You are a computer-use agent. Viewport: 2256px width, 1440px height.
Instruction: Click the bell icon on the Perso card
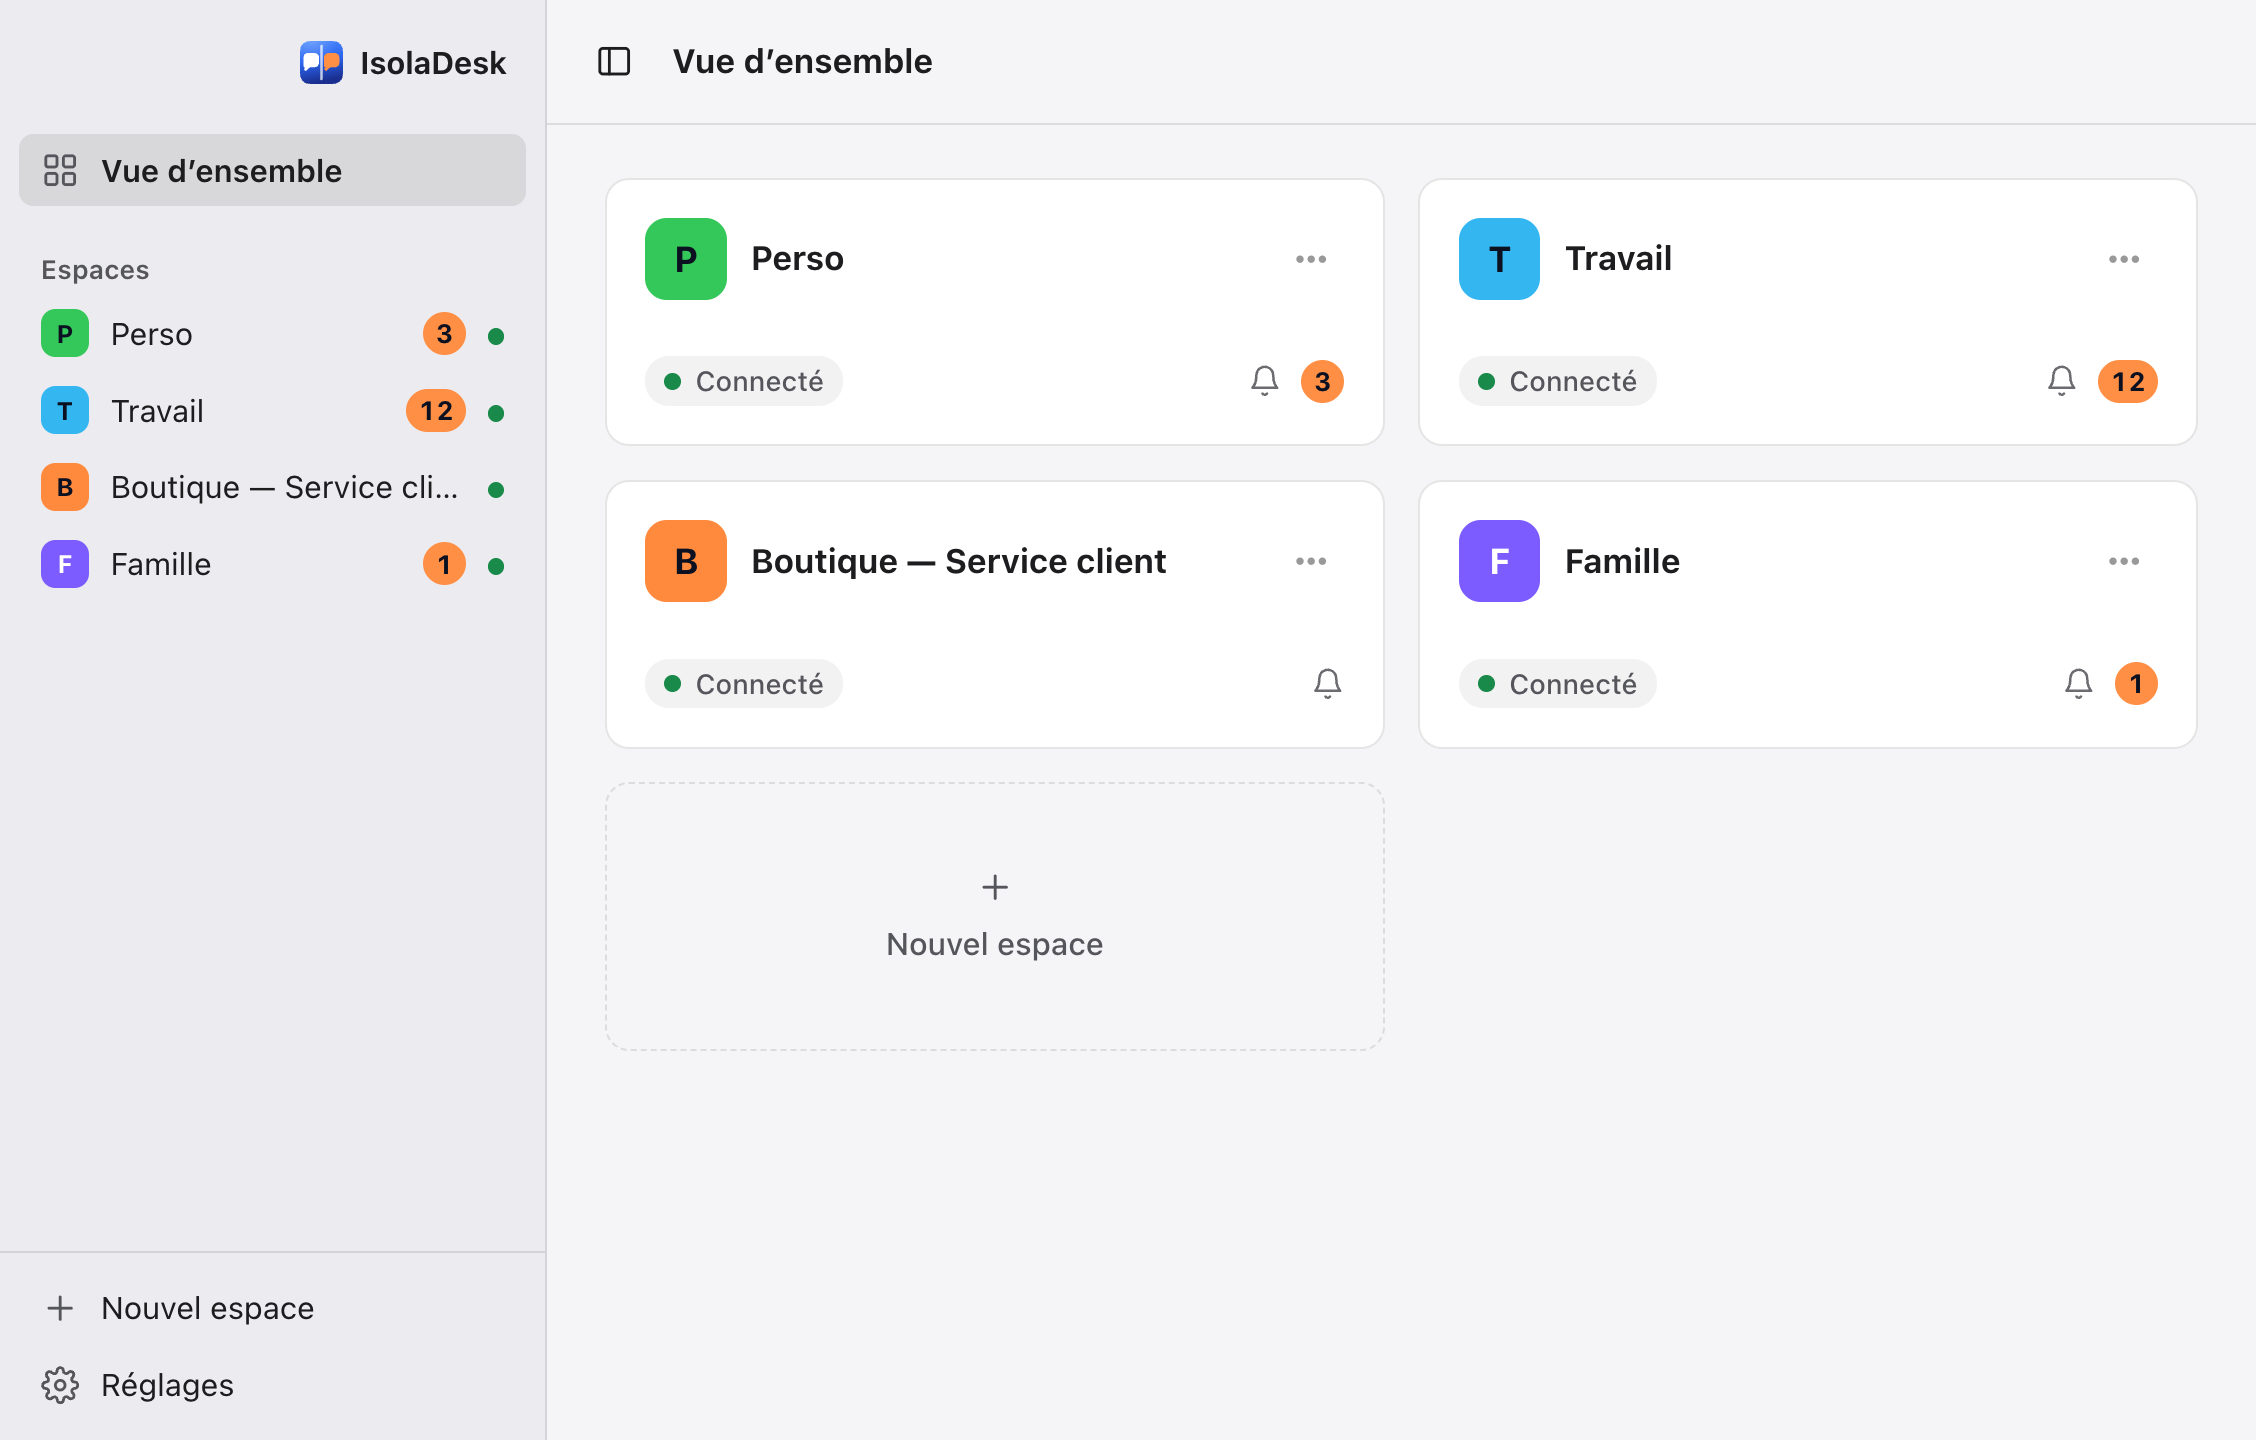coord(1265,381)
